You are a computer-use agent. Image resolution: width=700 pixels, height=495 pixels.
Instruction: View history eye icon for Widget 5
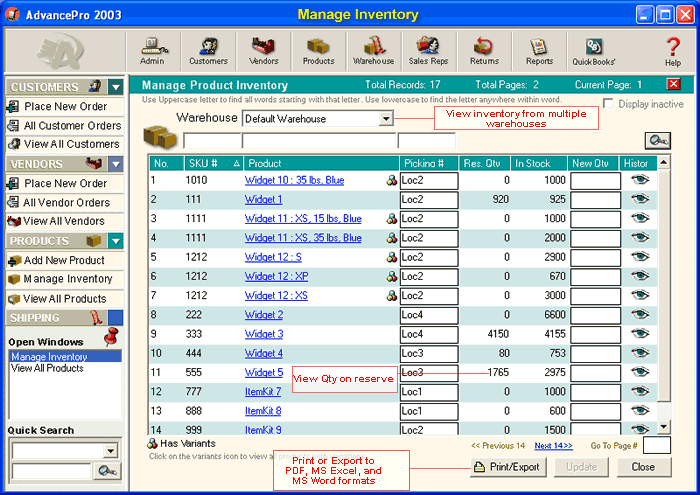pos(640,372)
